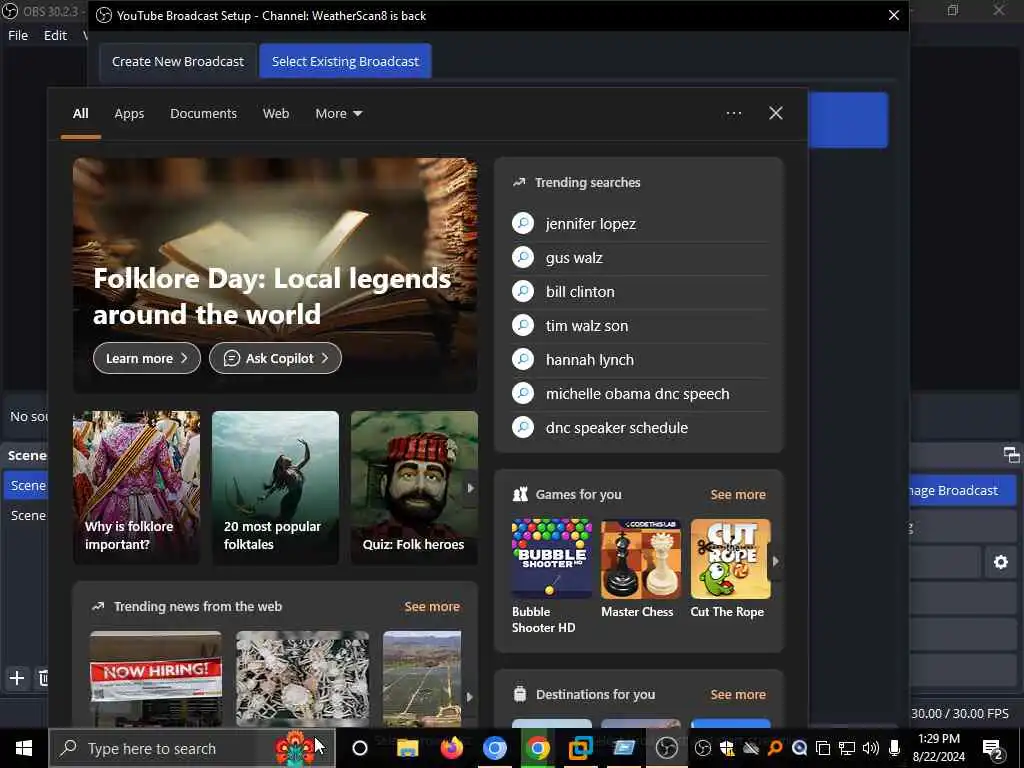Open Chromium from the taskbar
1024x768 pixels.
click(x=494, y=748)
